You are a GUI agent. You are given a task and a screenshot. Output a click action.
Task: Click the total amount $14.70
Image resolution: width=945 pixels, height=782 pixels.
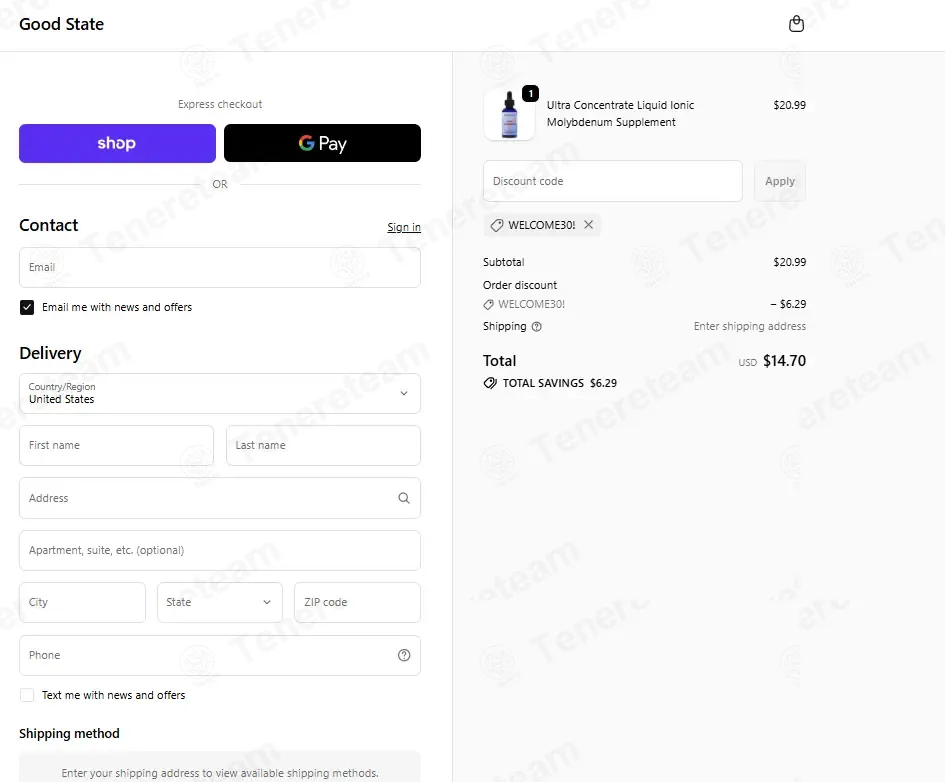tap(784, 361)
